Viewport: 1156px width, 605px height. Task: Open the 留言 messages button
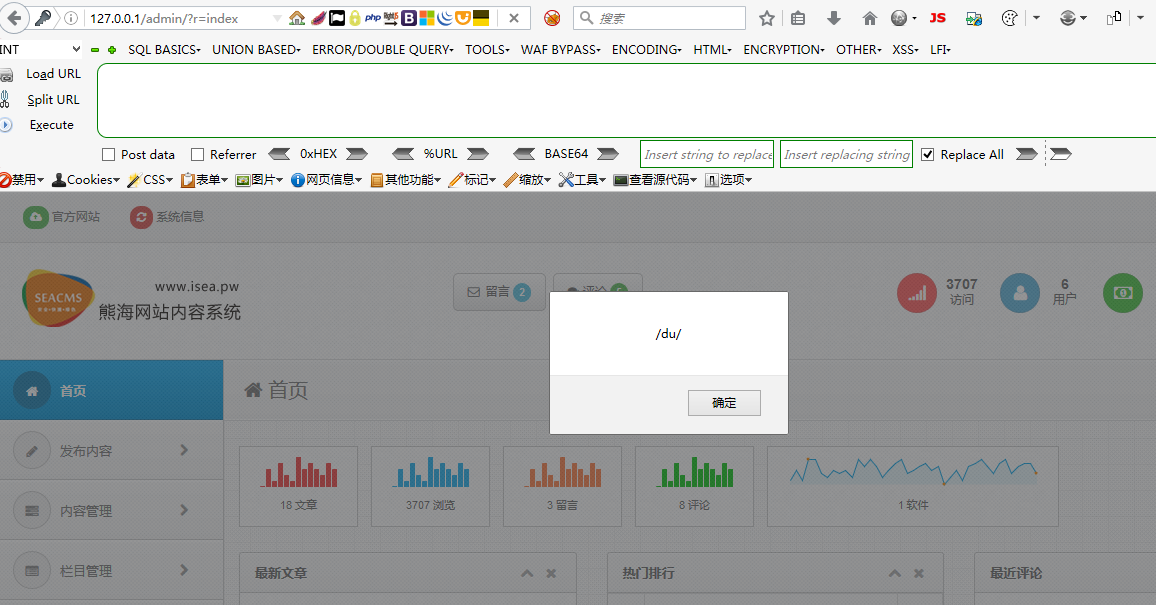click(499, 292)
